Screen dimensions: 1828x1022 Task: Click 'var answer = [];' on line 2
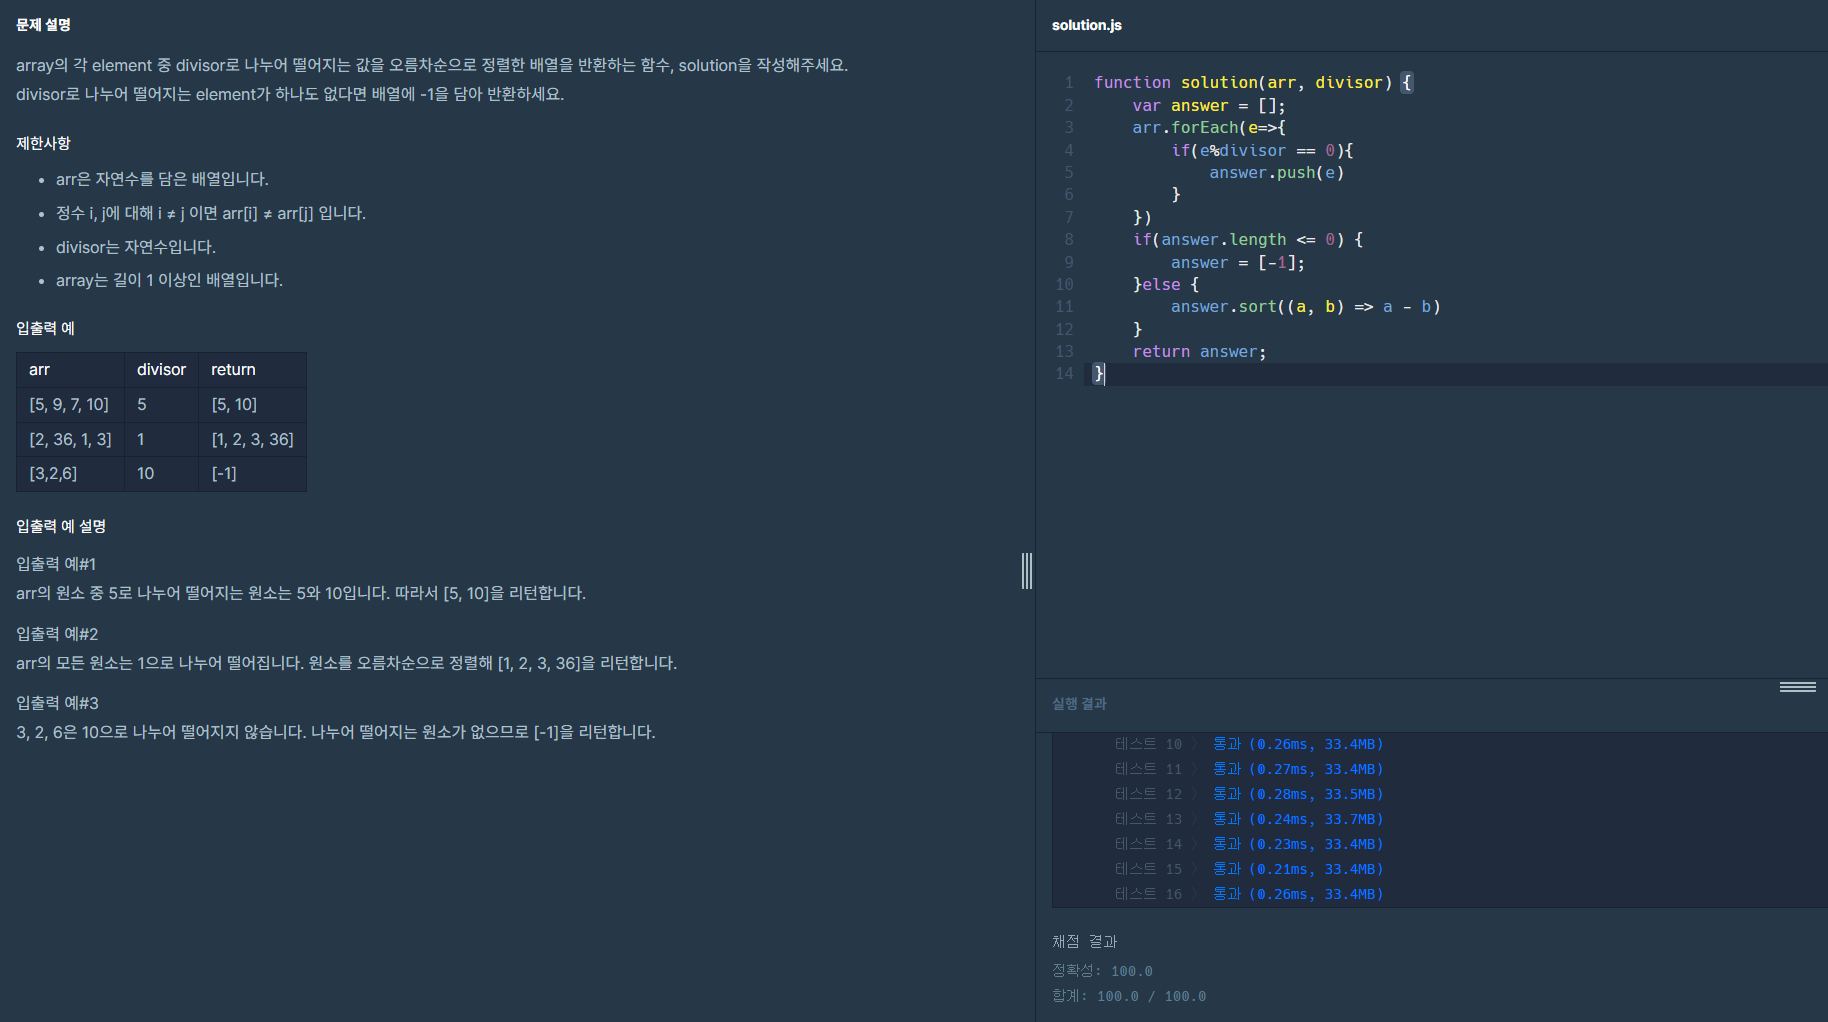click(1209, 105)
